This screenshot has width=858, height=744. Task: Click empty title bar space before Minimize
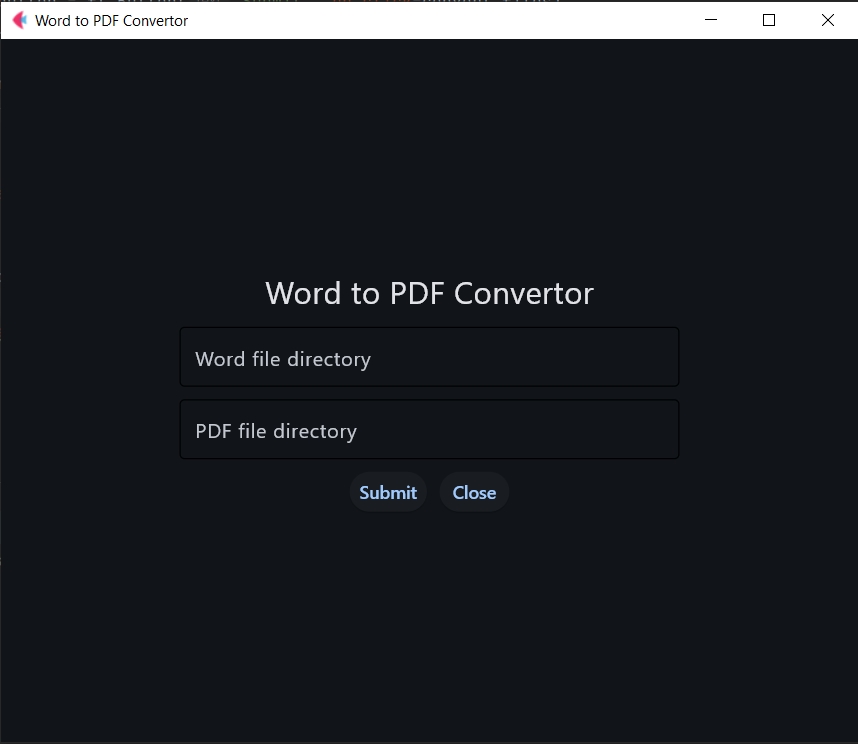click(450, 20)
